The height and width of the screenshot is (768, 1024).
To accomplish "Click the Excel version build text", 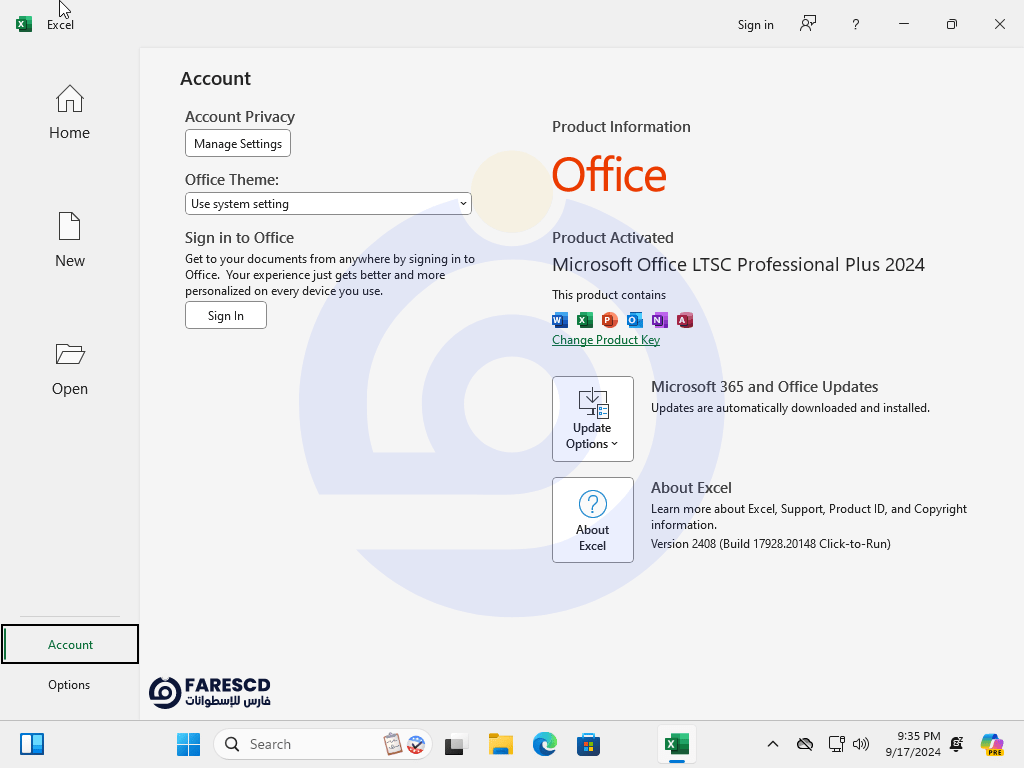I will (771, 543).
